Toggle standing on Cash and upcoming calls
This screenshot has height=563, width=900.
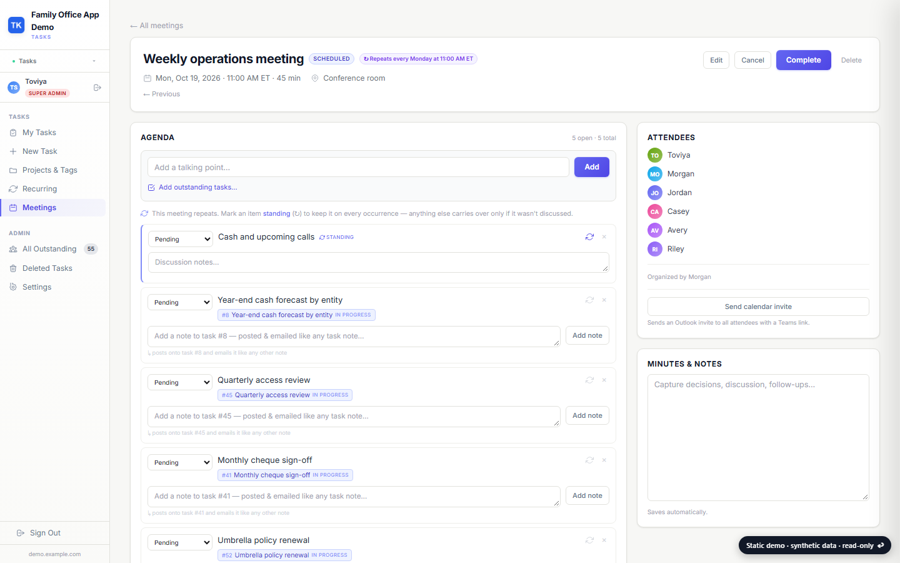pyautogui.click(x=589, y=236)
